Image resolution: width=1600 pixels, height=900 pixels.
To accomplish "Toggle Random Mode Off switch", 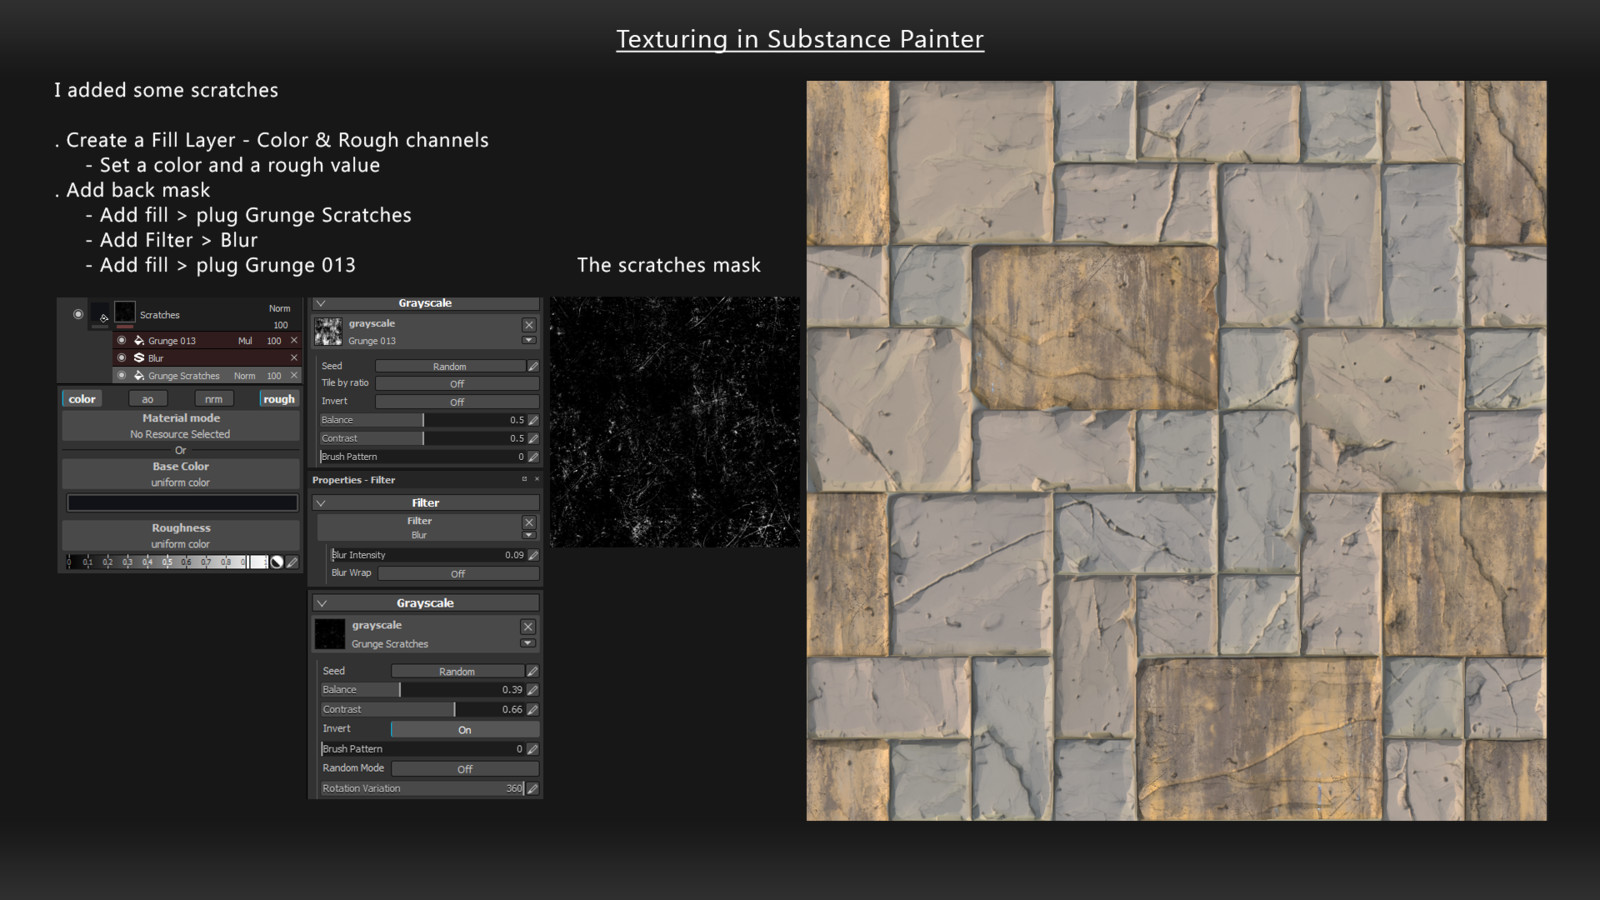I will coord(465,768).
